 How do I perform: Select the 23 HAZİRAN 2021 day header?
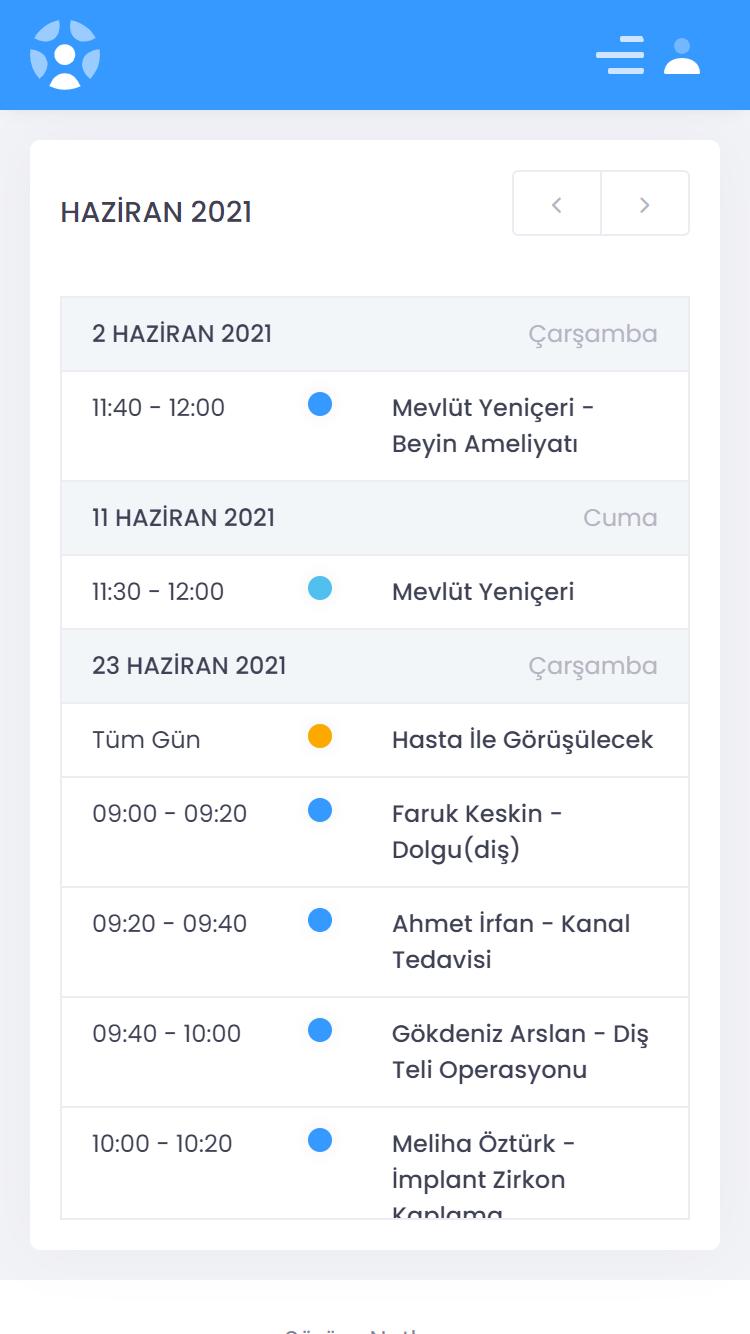click(x=375, y=666)
